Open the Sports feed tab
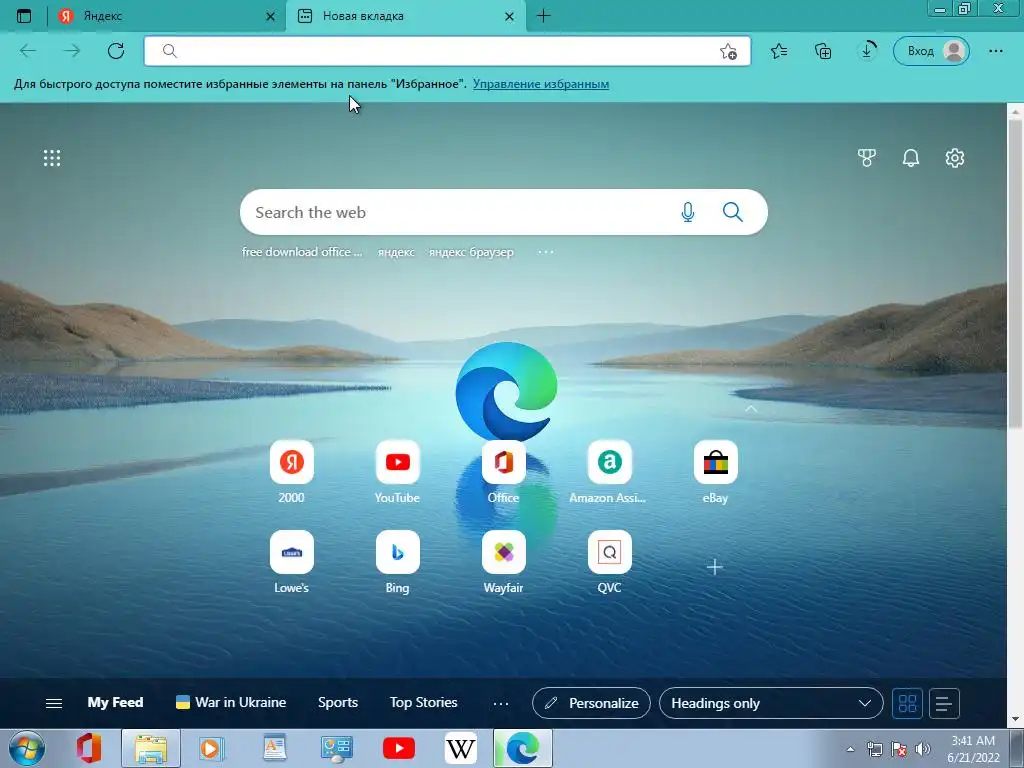1024x768 pixels. click(338, 703)
